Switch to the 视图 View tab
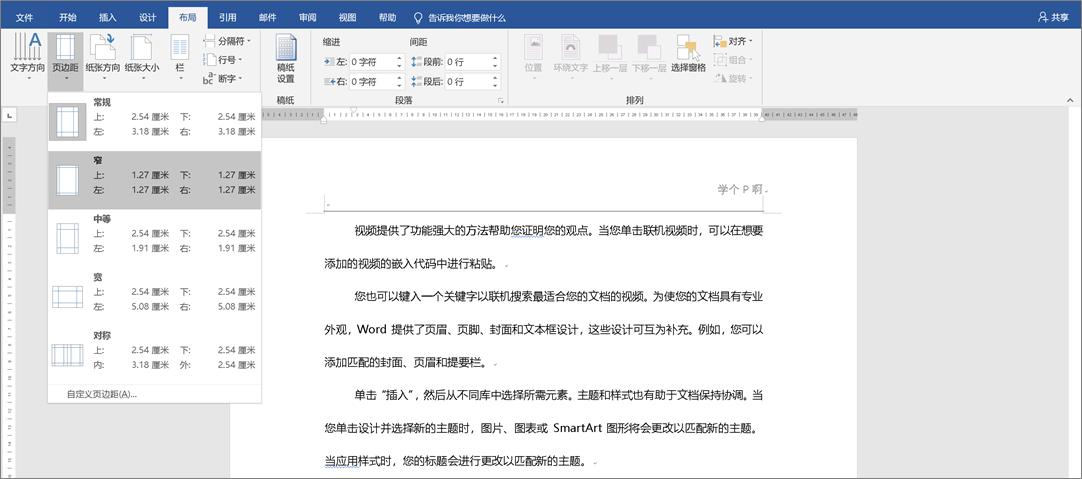 click(348, 17)
